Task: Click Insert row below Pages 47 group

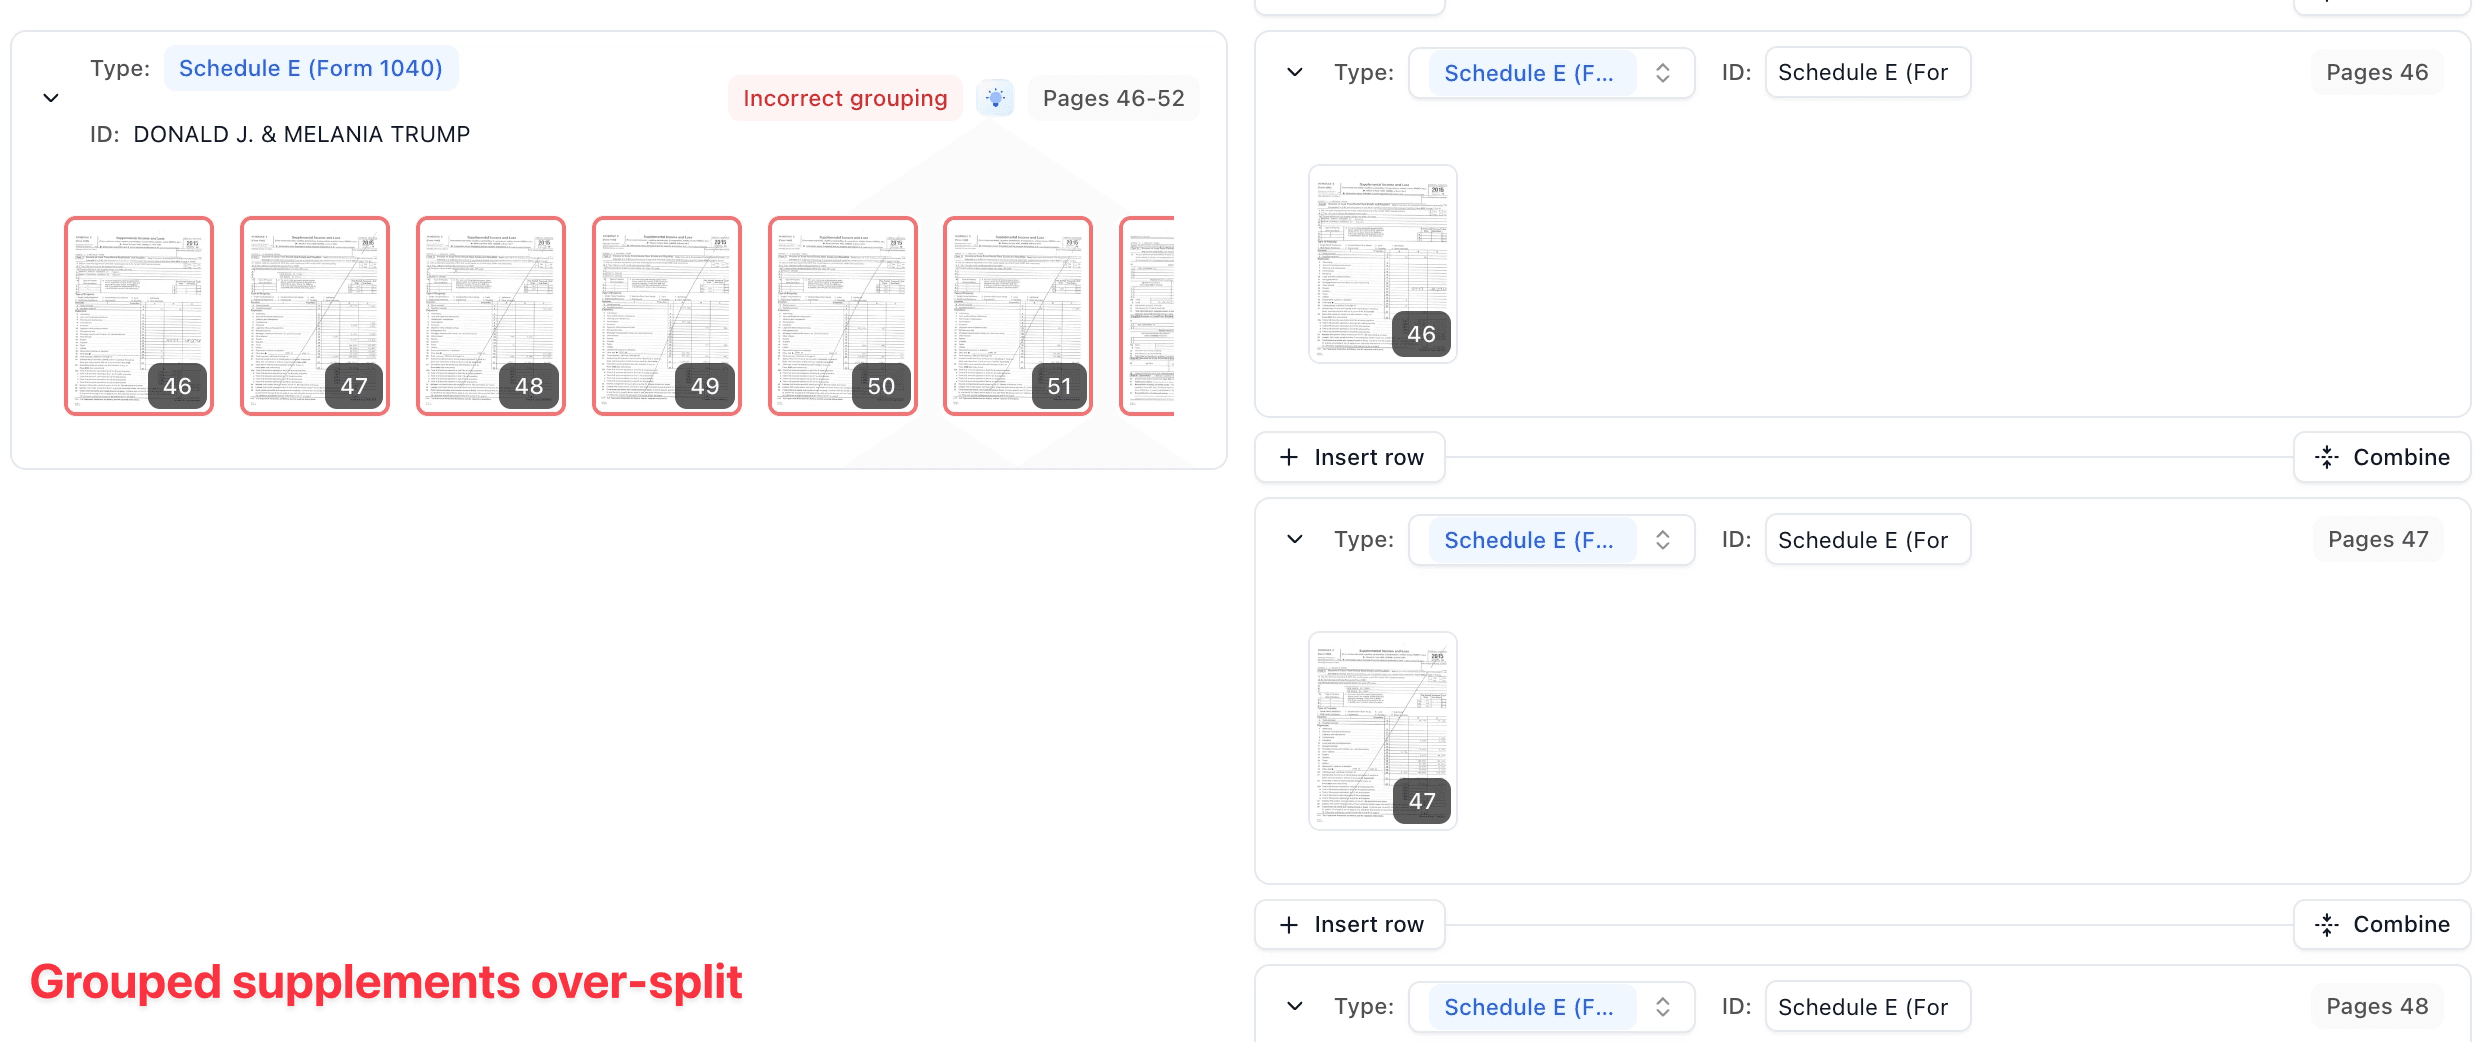Action: click(1350, 924)
